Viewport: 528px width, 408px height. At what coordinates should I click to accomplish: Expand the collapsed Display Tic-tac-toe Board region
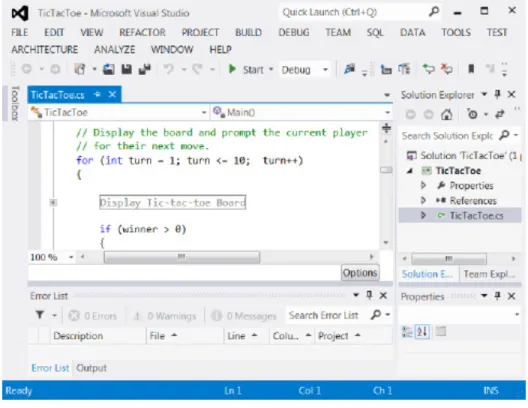53,203
